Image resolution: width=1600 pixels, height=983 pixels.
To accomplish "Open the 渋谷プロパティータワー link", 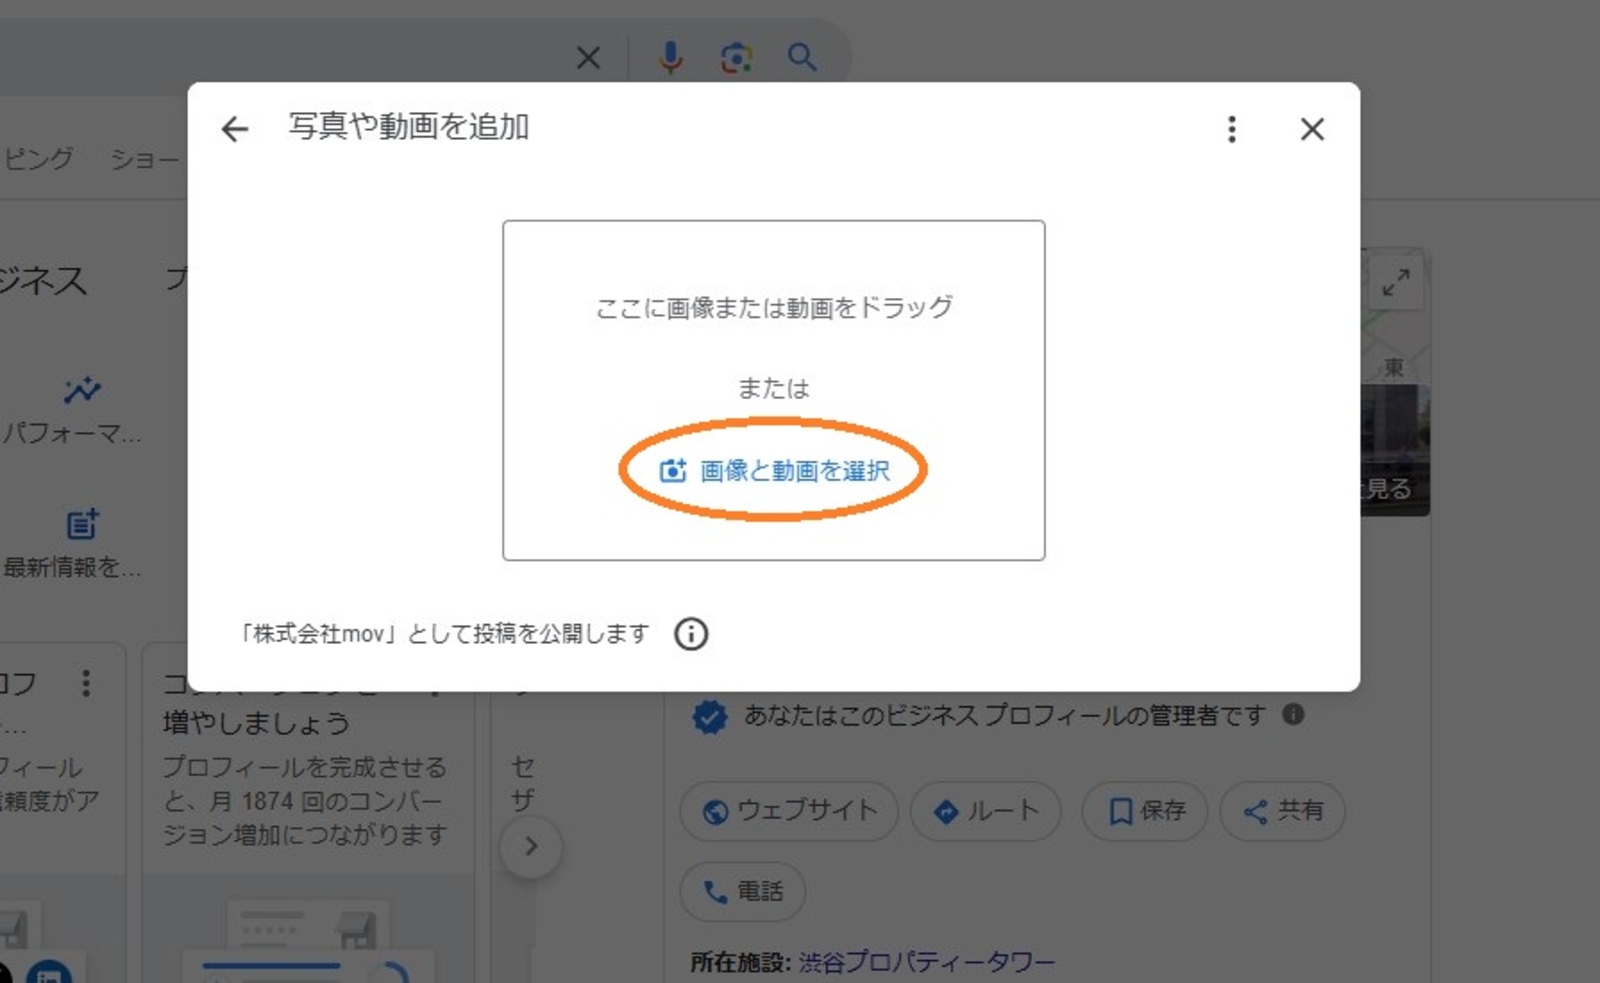I will click(x=926, y=962).
